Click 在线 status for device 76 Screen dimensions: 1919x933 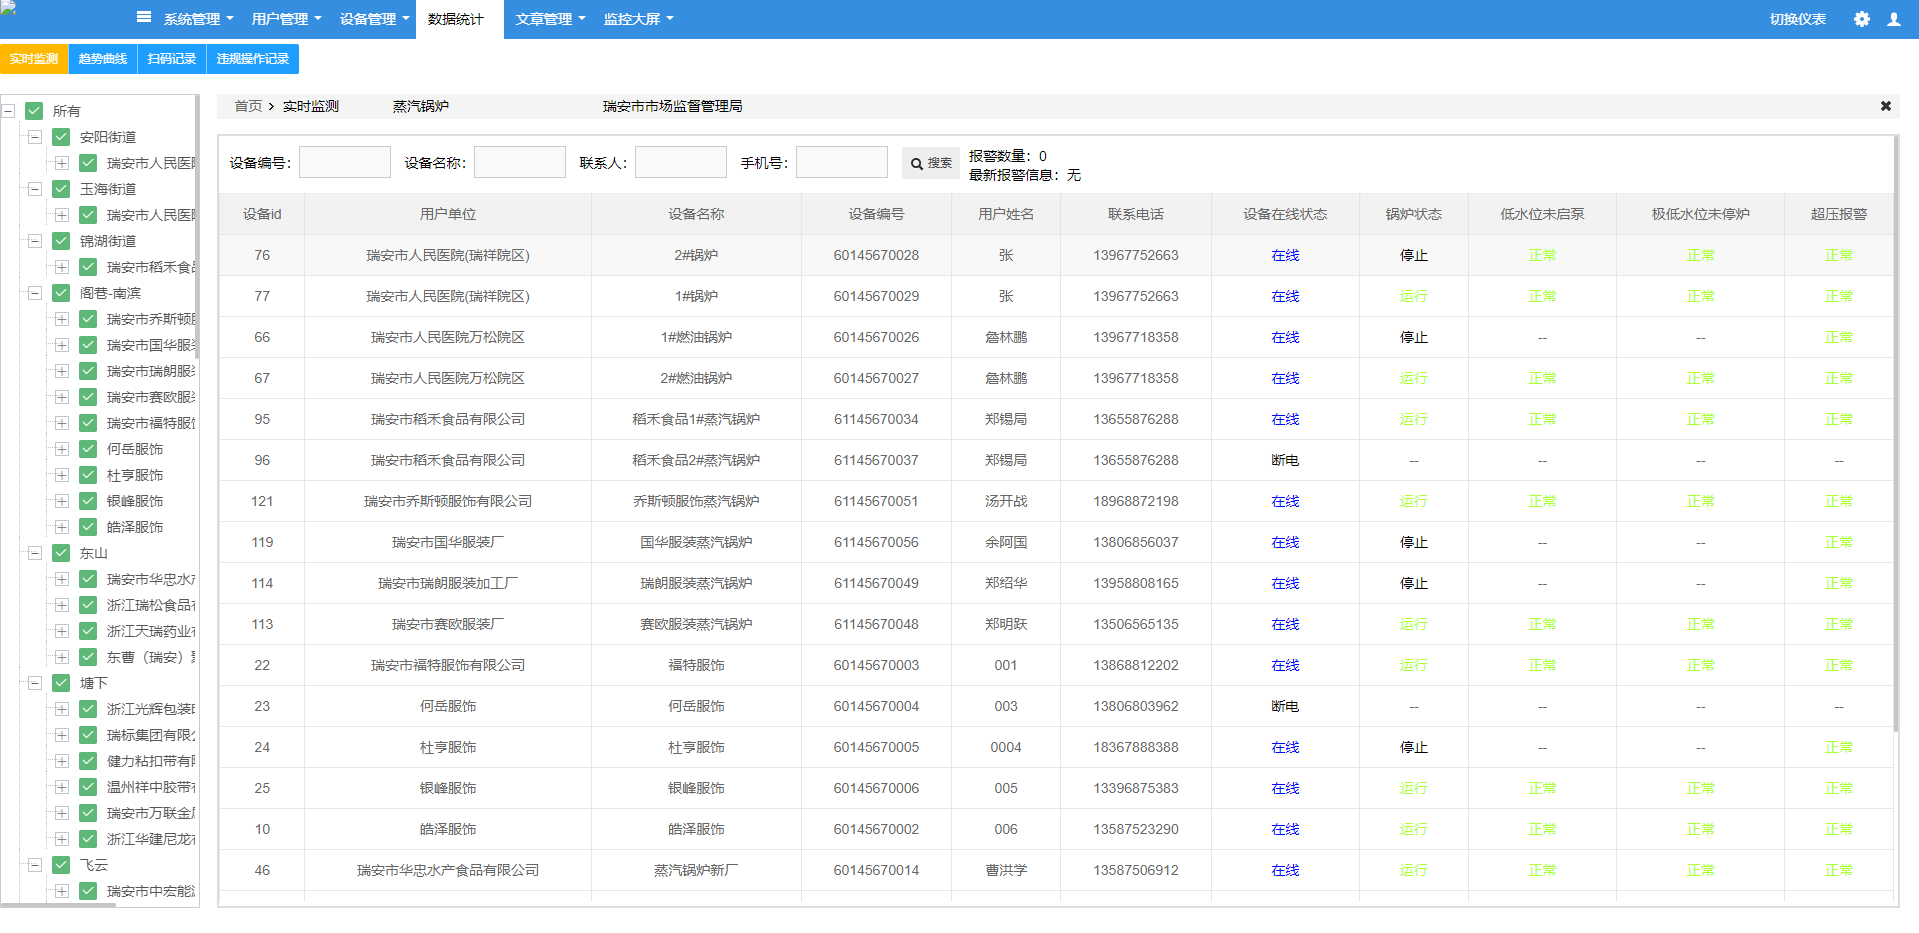tap(1285, 256)
